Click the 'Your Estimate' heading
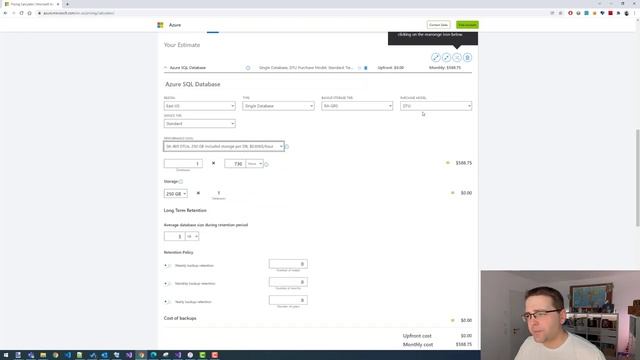Screen dimensions: 640x360 [x=182, y=45]
